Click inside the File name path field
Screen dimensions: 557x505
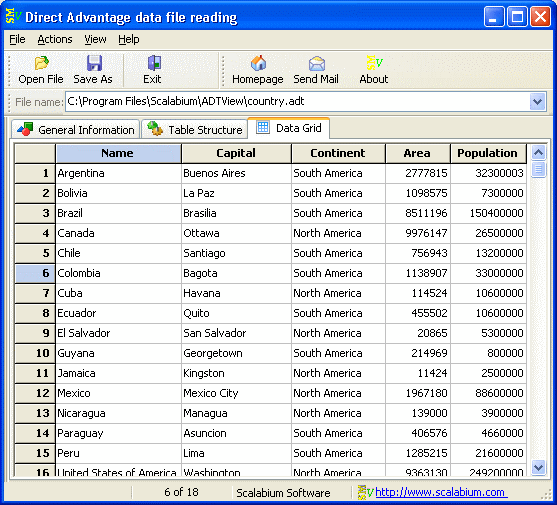click(297, 102)
